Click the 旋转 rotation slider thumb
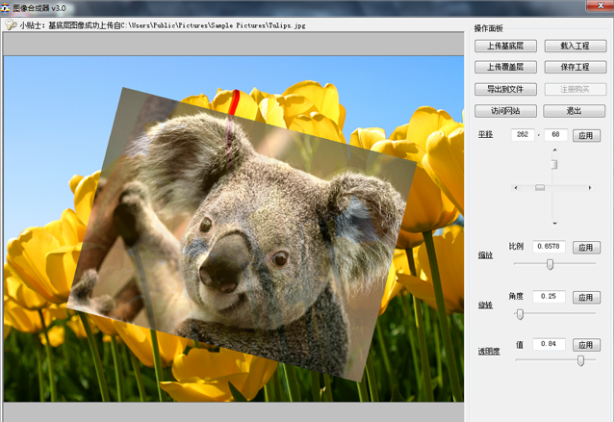 coord(520,314)
